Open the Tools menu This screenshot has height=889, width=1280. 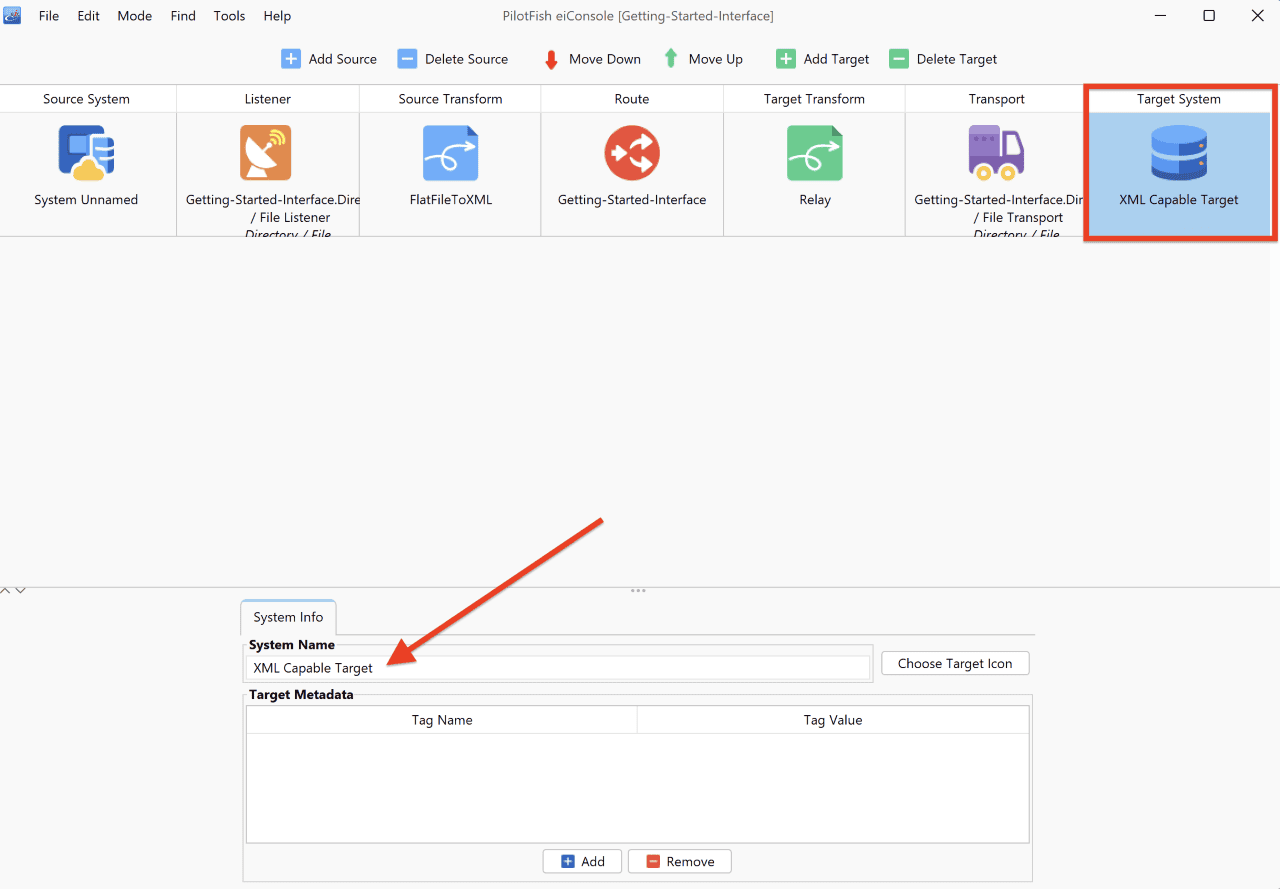coord(230,16)
